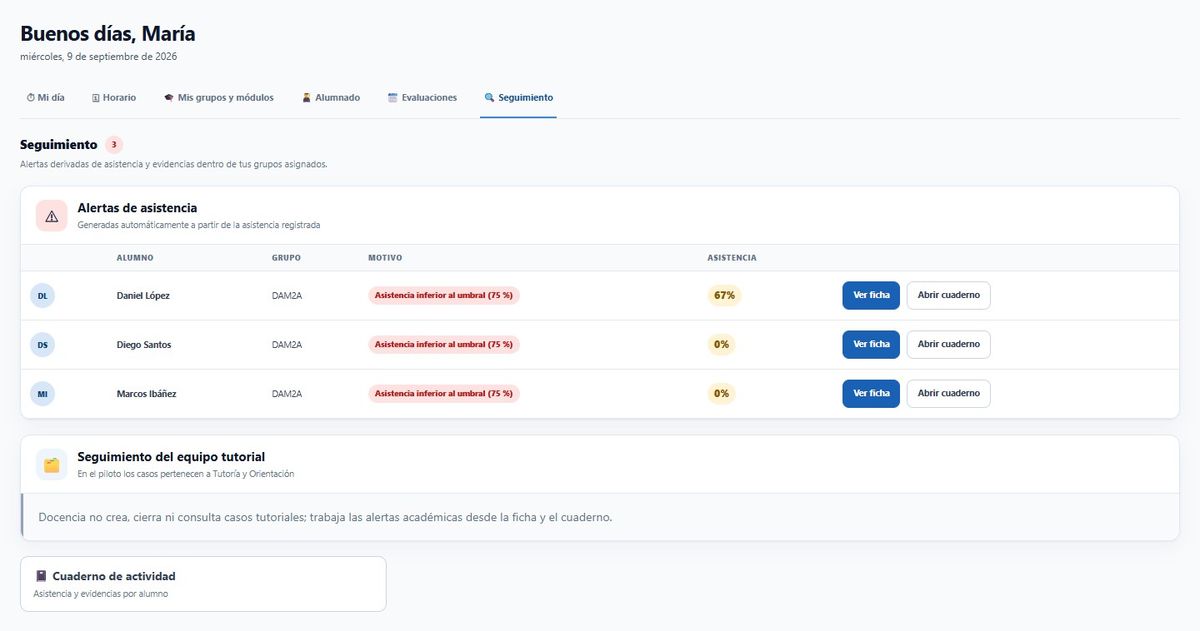The width and height of the screenshot is (1200, 631).
Task: Click the name Marcos Ibáñez
Action: pos(147,394)
